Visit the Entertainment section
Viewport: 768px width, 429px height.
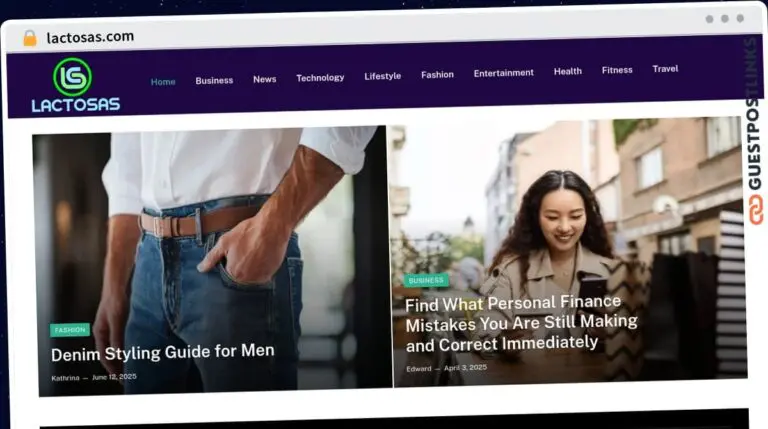click(503, 73)
